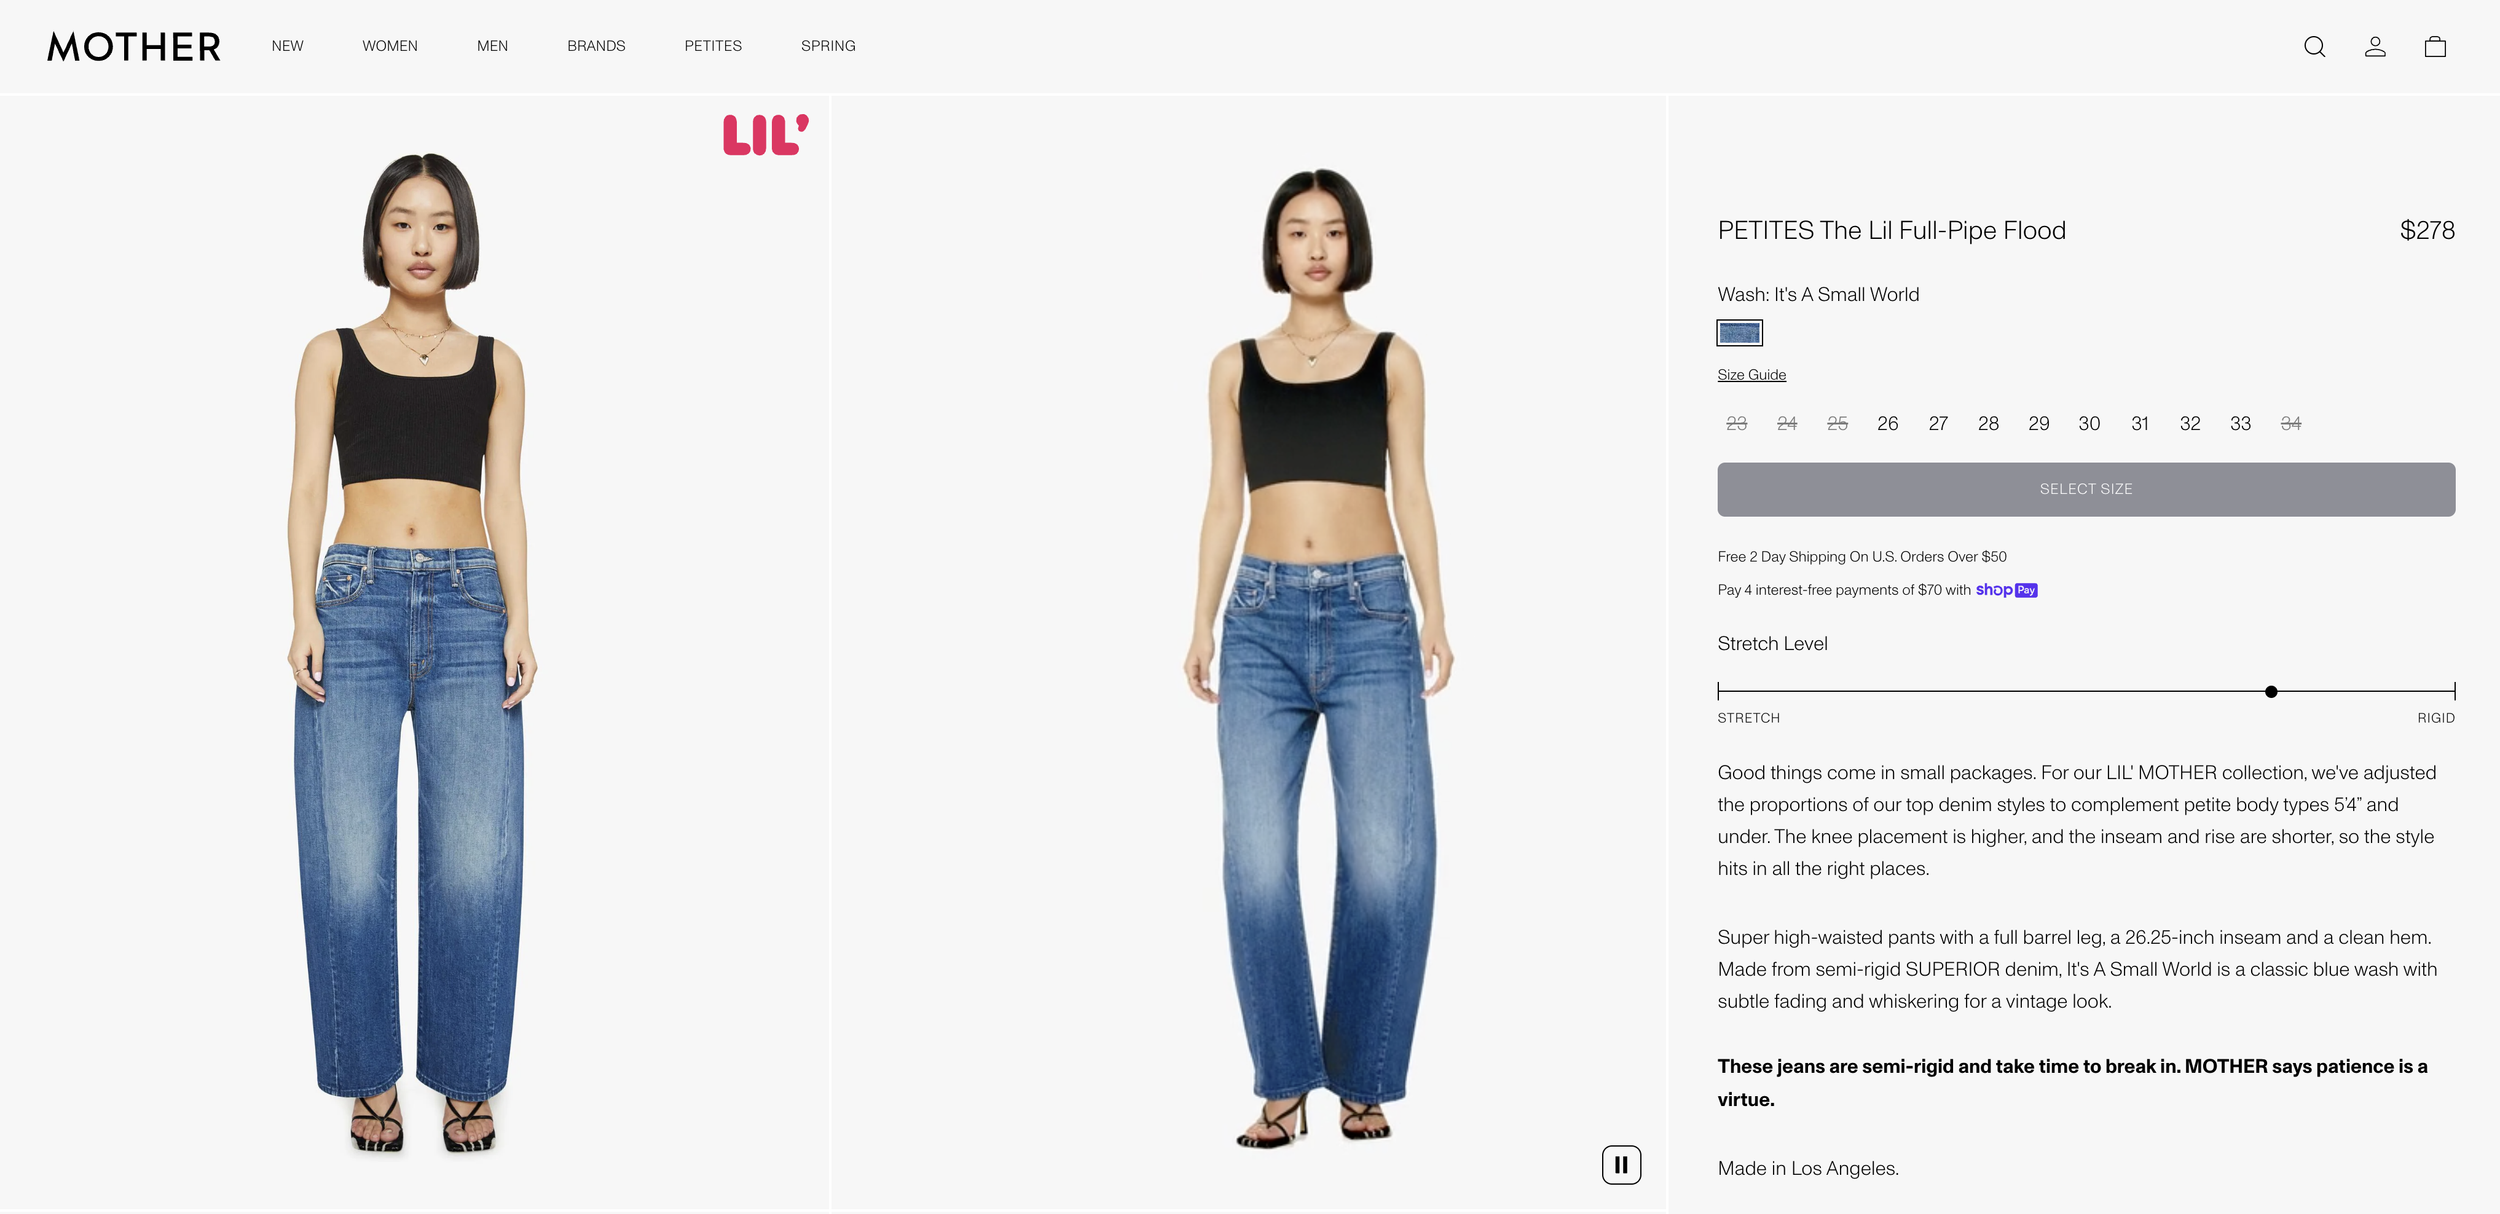Viewport: 2500px width, 1214px height.
Task: Click the pink LIL' badge
Action: tap(766, 135)
